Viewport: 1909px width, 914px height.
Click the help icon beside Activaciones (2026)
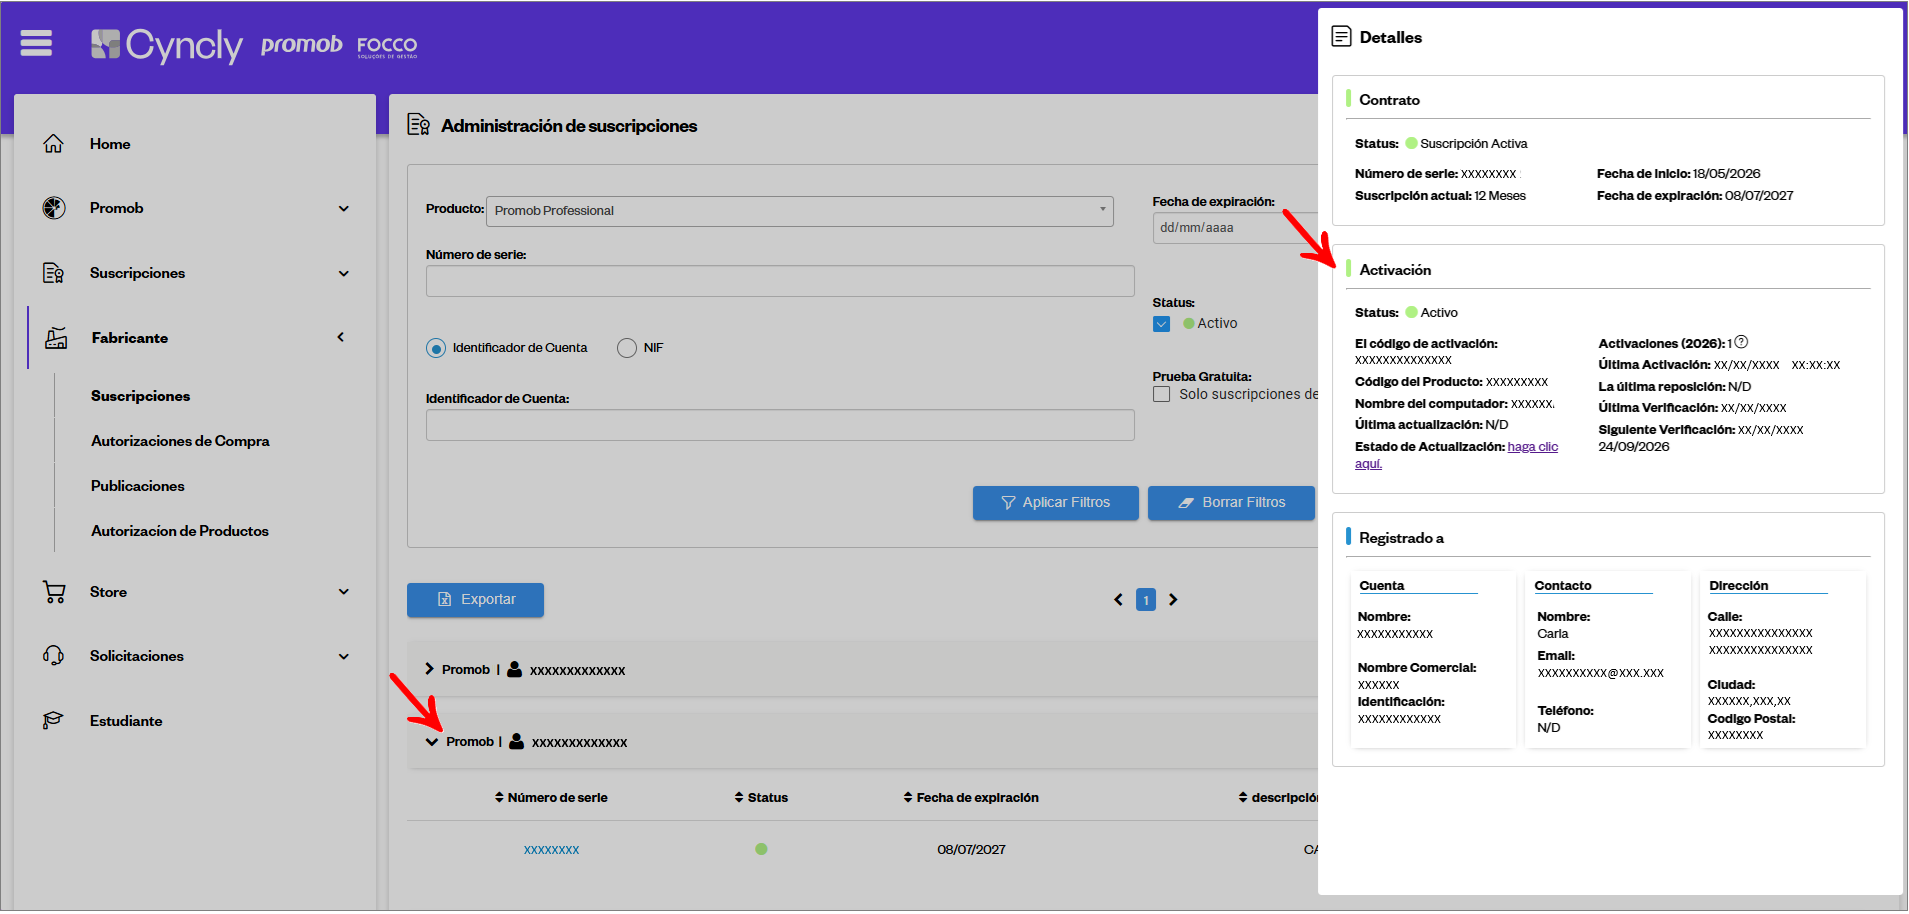1741,342
